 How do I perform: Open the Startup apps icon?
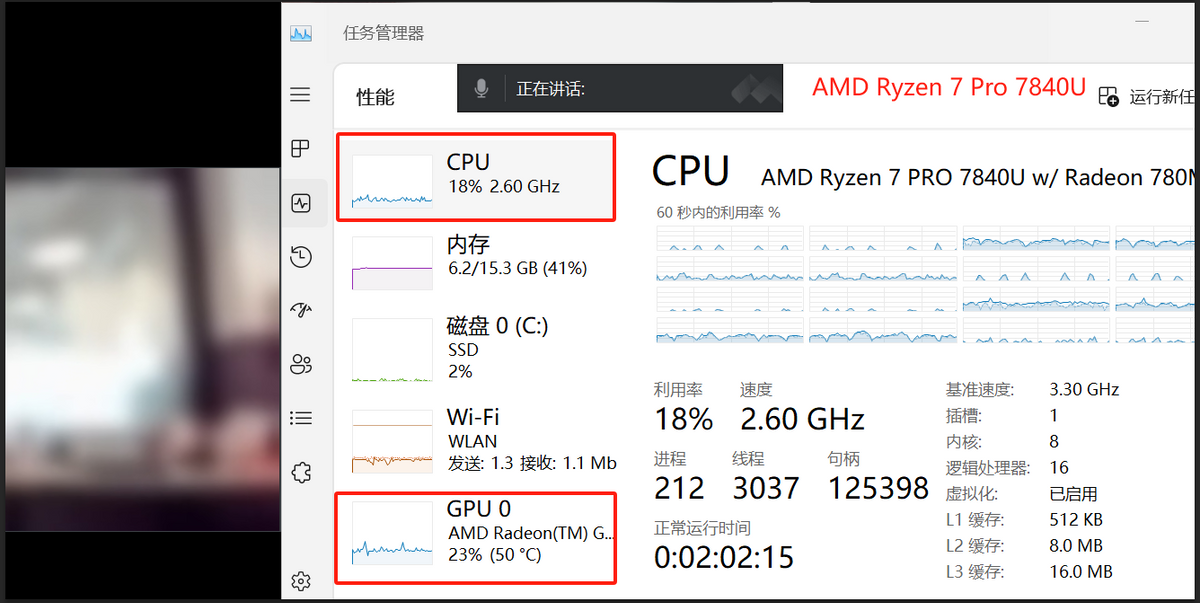pyautogui.click(x=301, y=310)
